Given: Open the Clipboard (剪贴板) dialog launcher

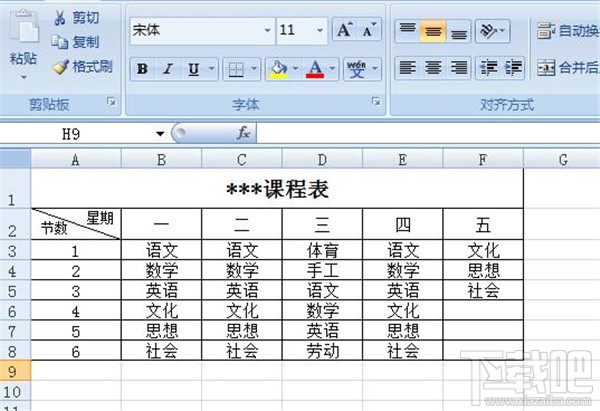Looking at the screenshot, I should [111, 101].
